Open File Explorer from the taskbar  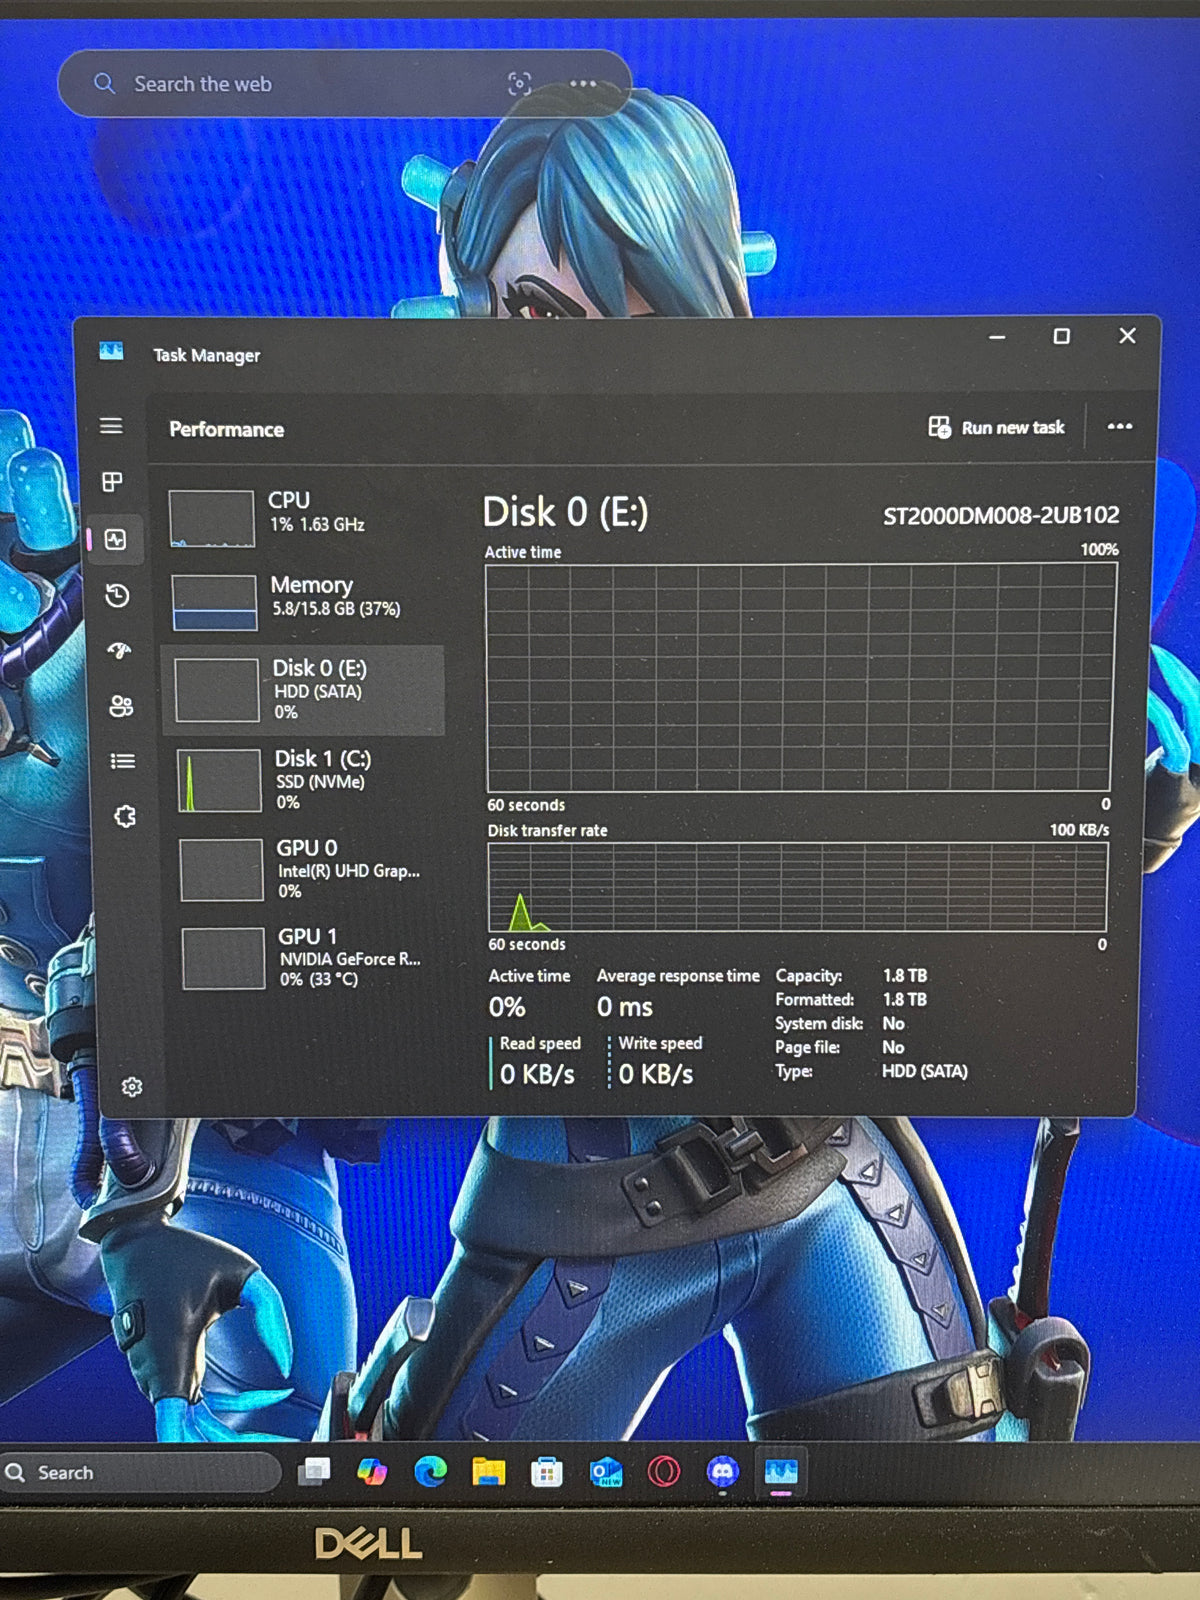pyautogui.click(x=489, y=1471)
